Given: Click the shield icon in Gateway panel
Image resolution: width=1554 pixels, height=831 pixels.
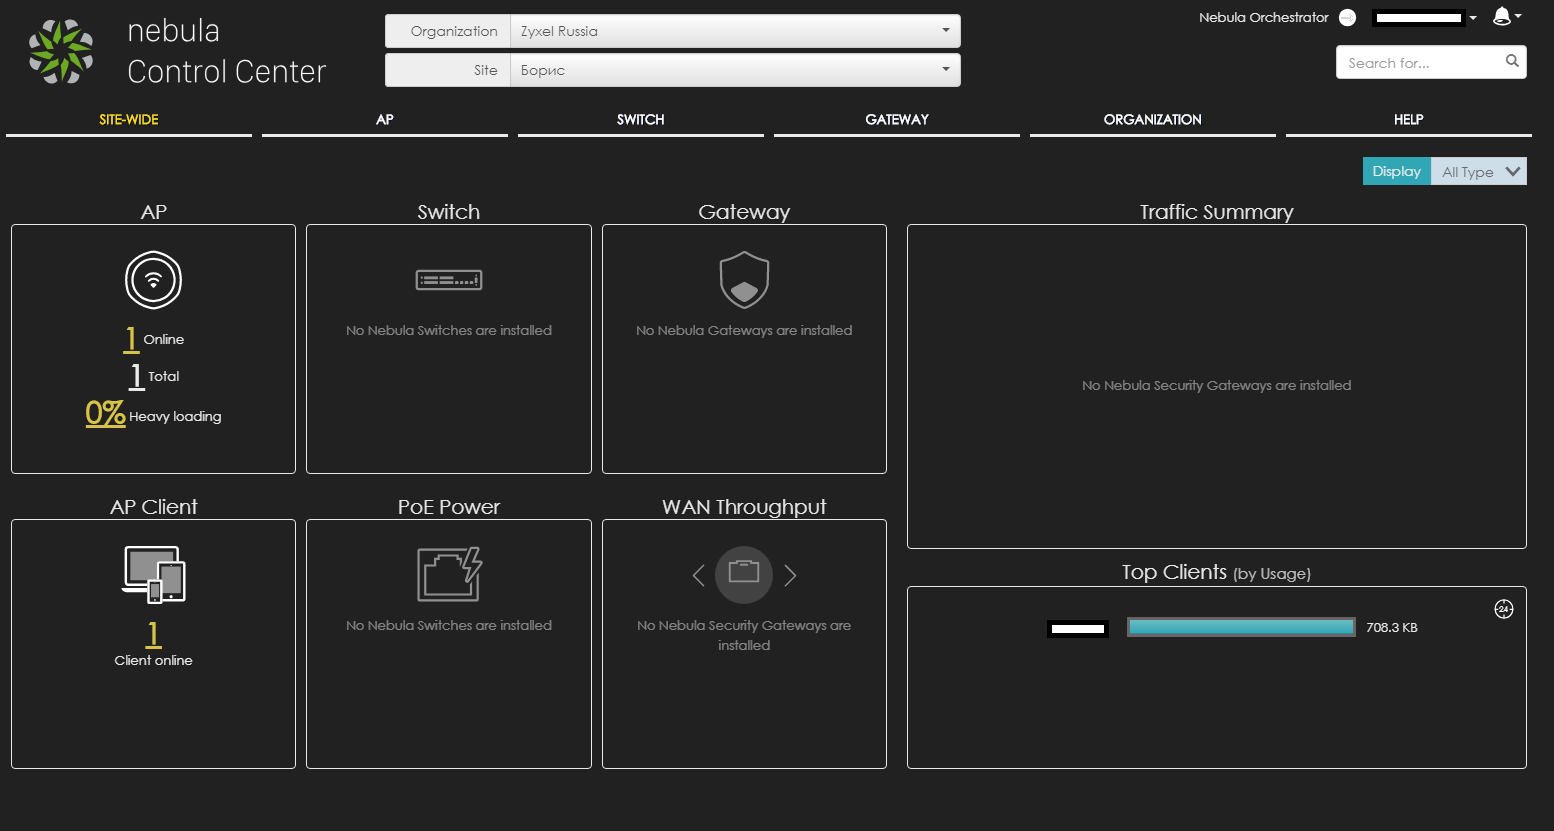Looking at the screenshot, I should pyautogui.click(x=744, y=280).
